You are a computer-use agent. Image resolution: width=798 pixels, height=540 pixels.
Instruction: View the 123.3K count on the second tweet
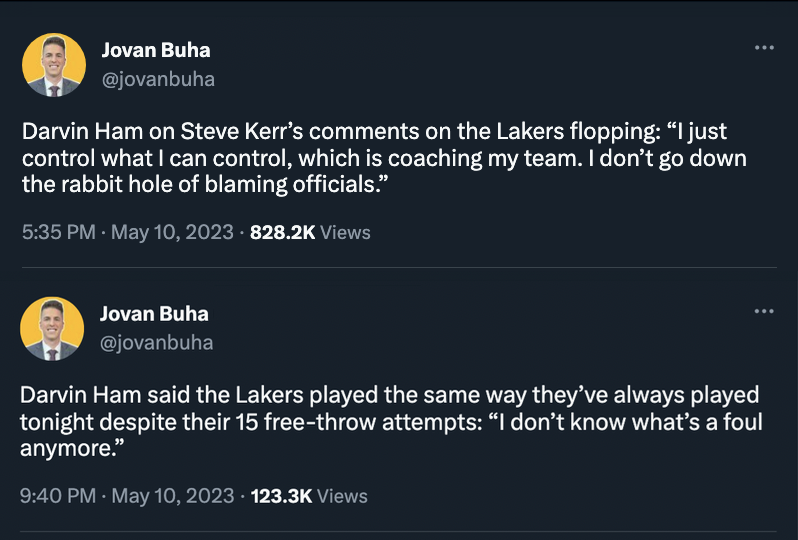[281, 495]
